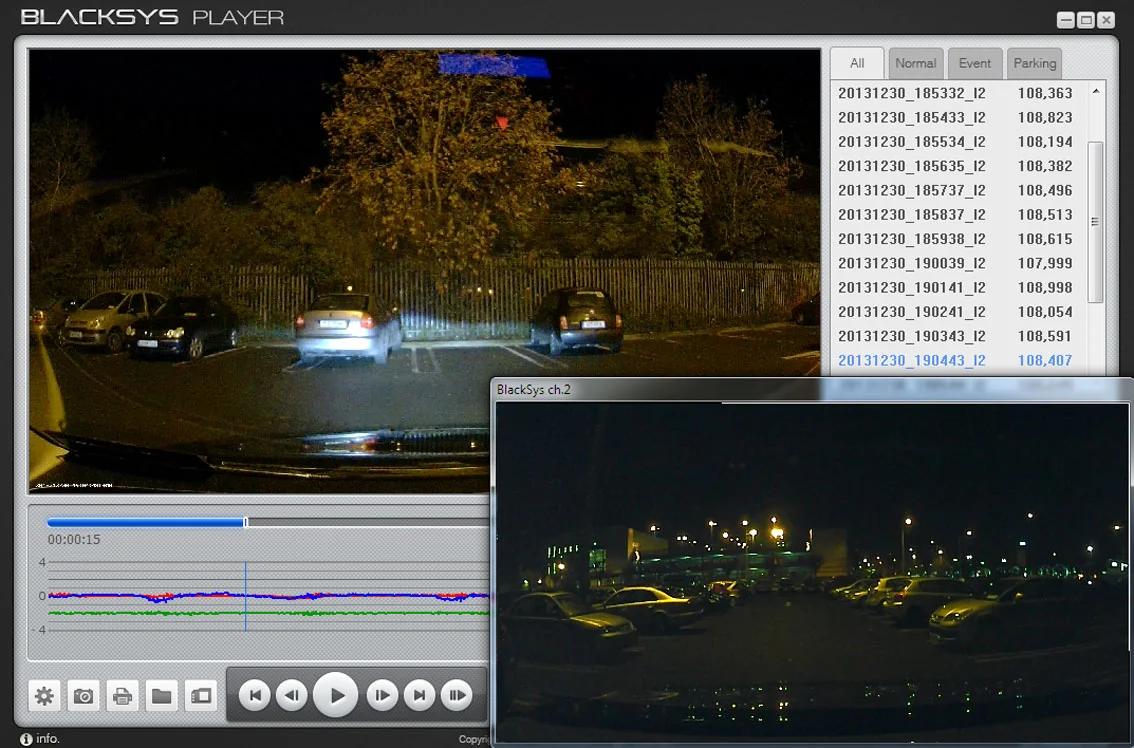Open the info link at bottom left
The width and height of the screenshot is (1134, 748).
click(40, 739)
